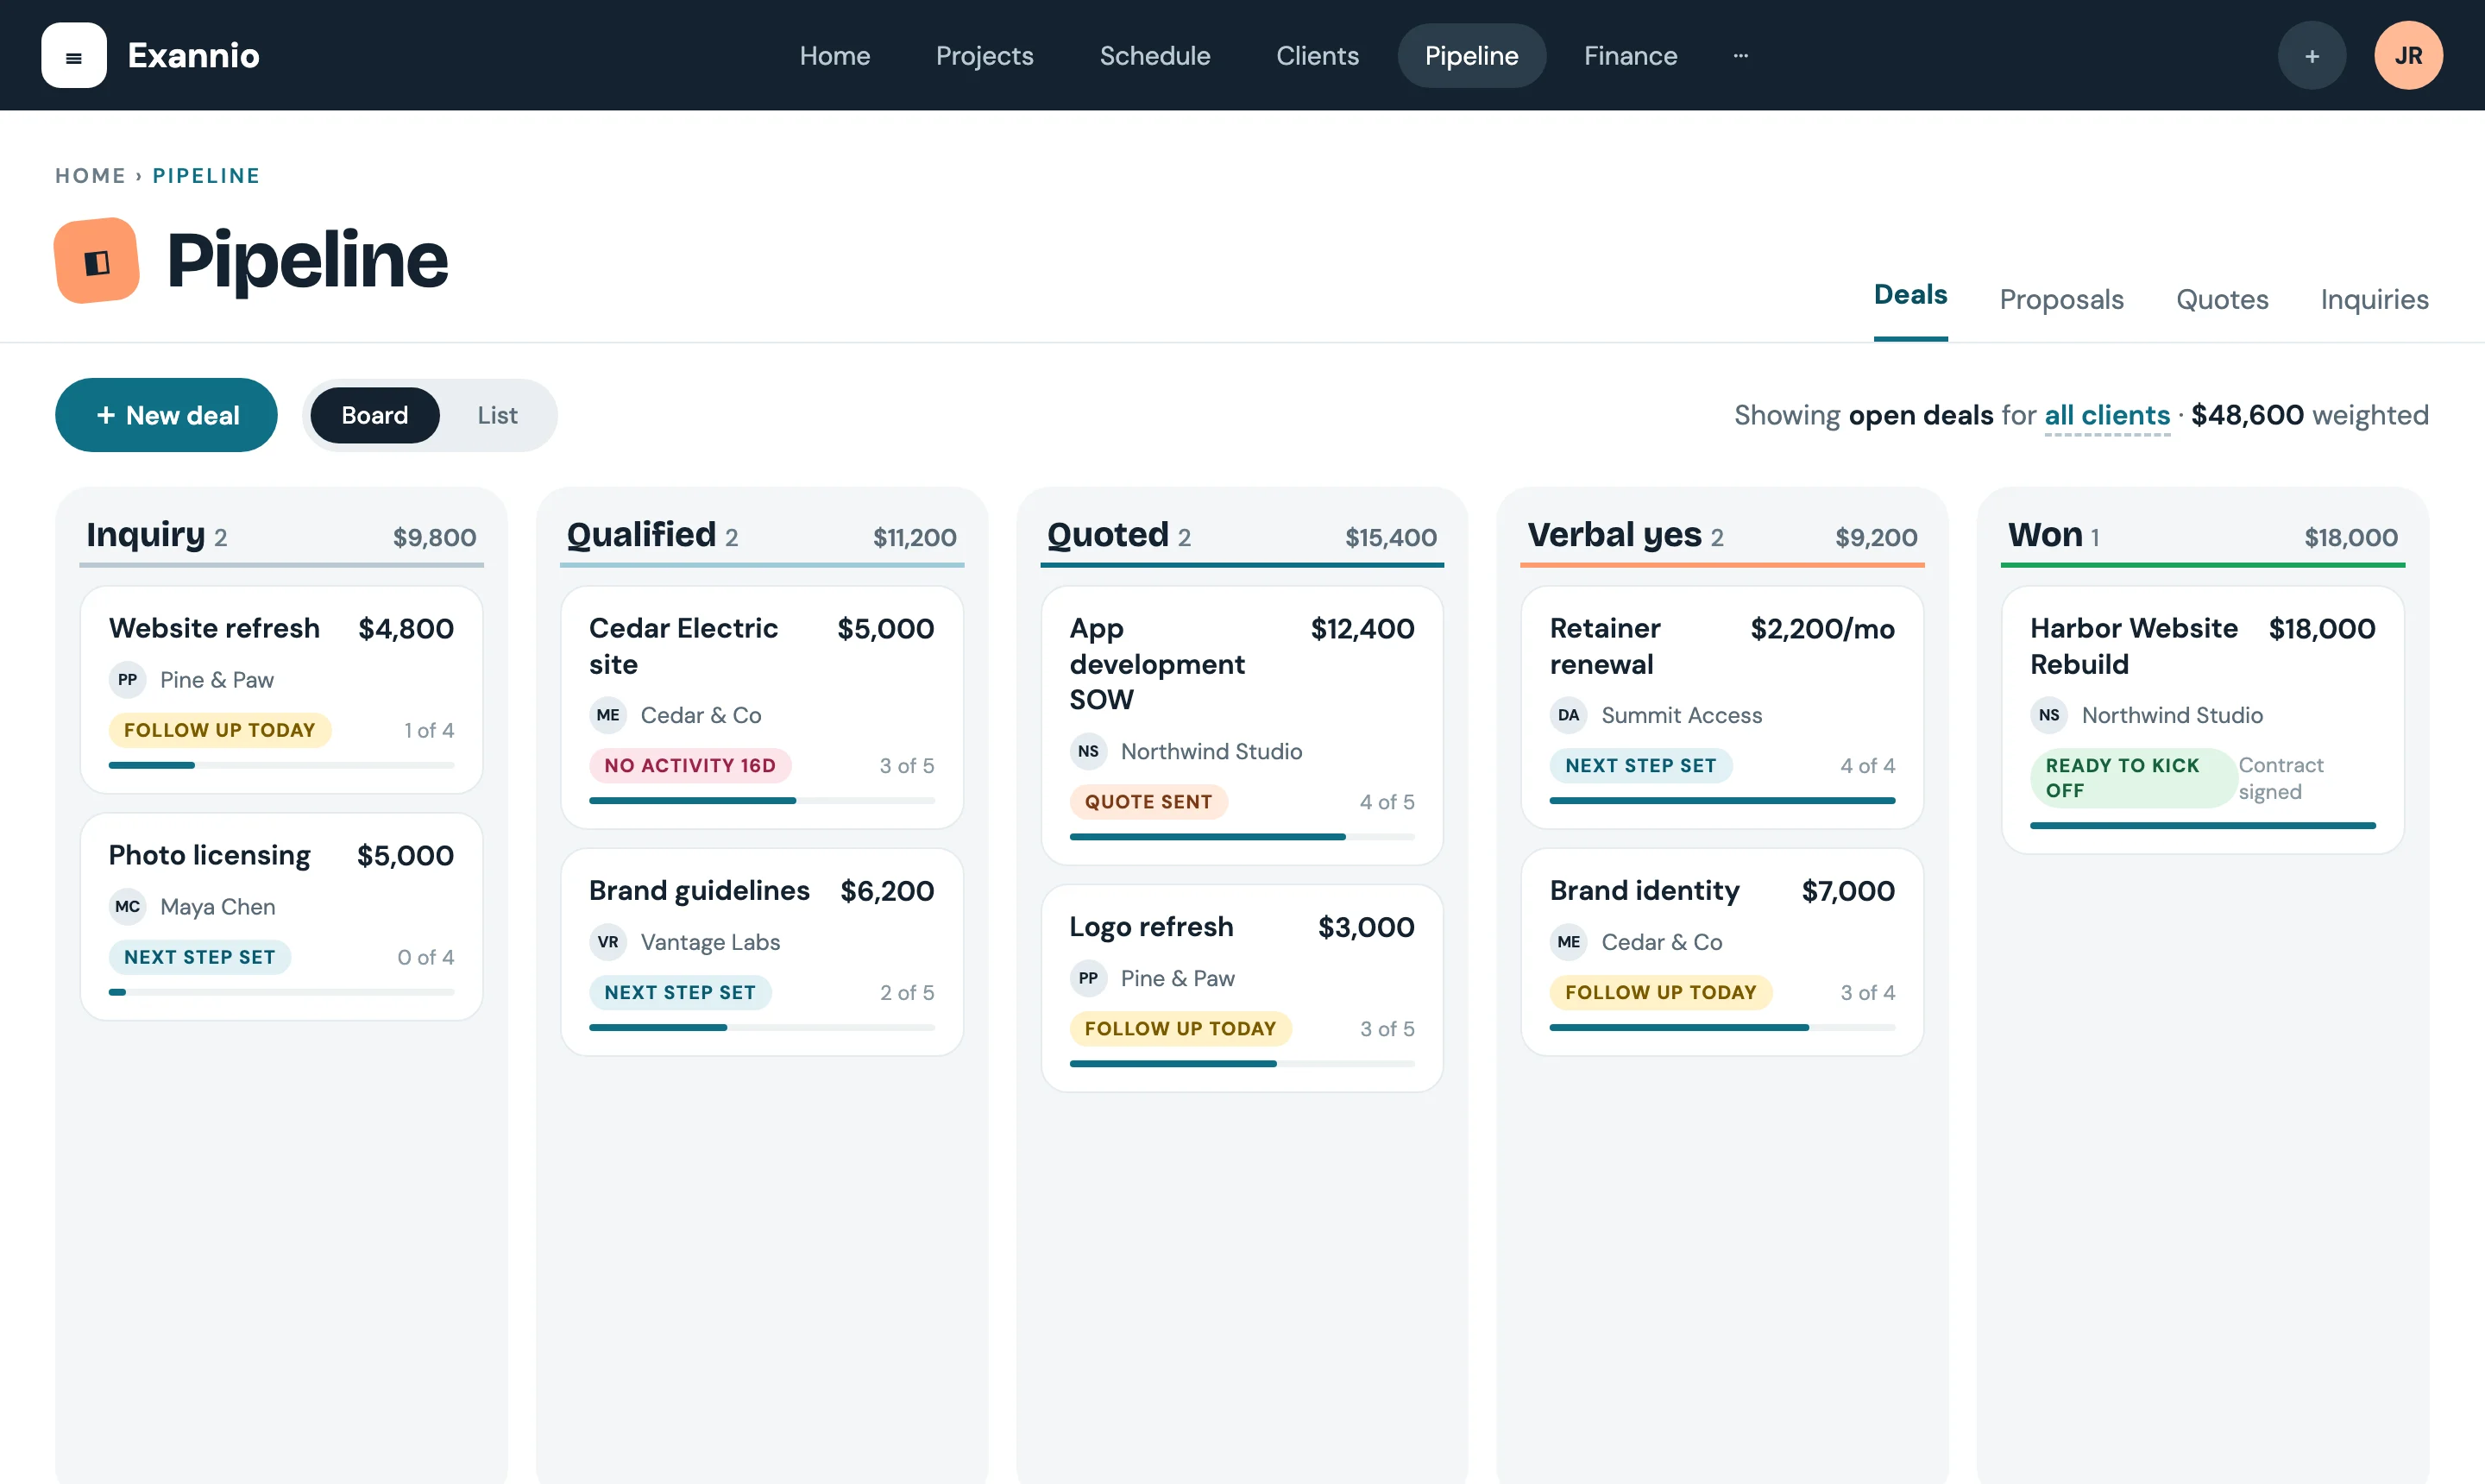Click the Exannio hamburger logo icon
This screenshot has width=2485, height=1484.
click(x=74, y=56)
